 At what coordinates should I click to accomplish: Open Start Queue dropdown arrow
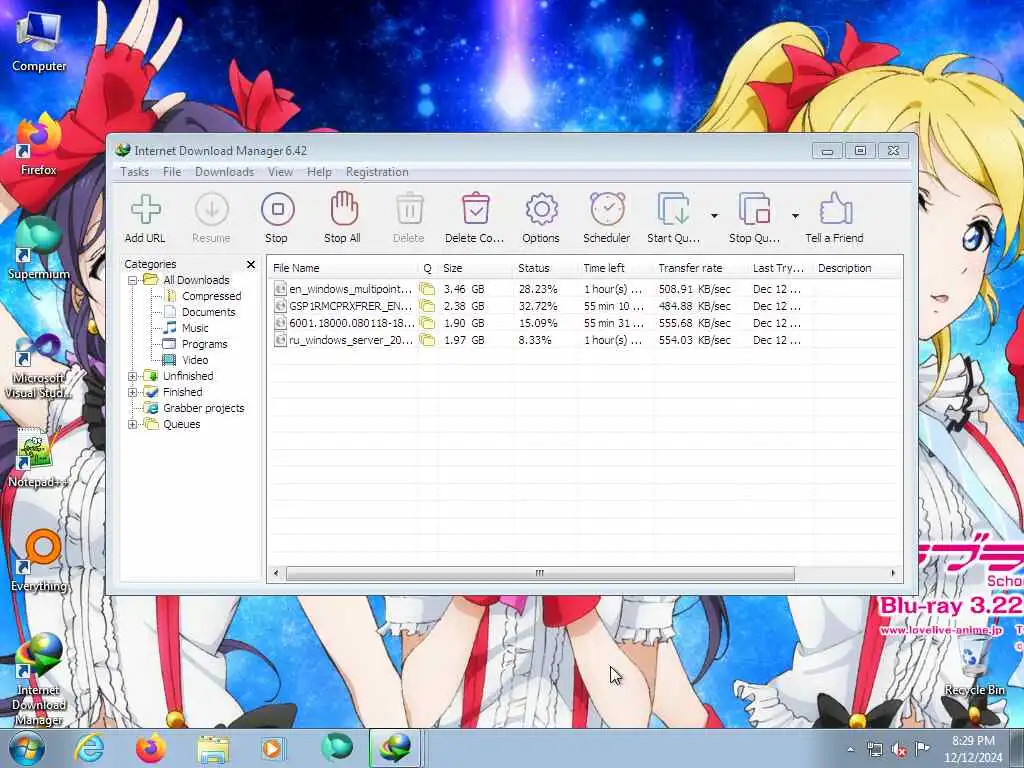(x=714, y=216)
